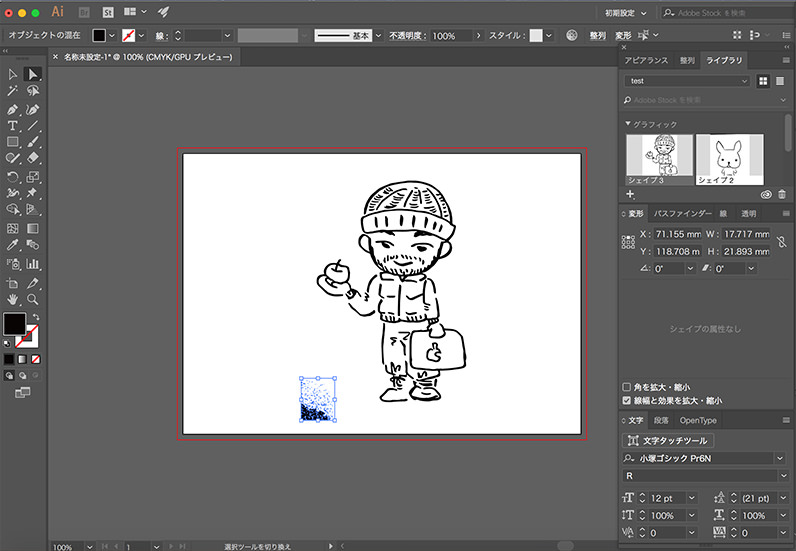Select the Eyedropper tool
The image size is (796, 551).
13,245
